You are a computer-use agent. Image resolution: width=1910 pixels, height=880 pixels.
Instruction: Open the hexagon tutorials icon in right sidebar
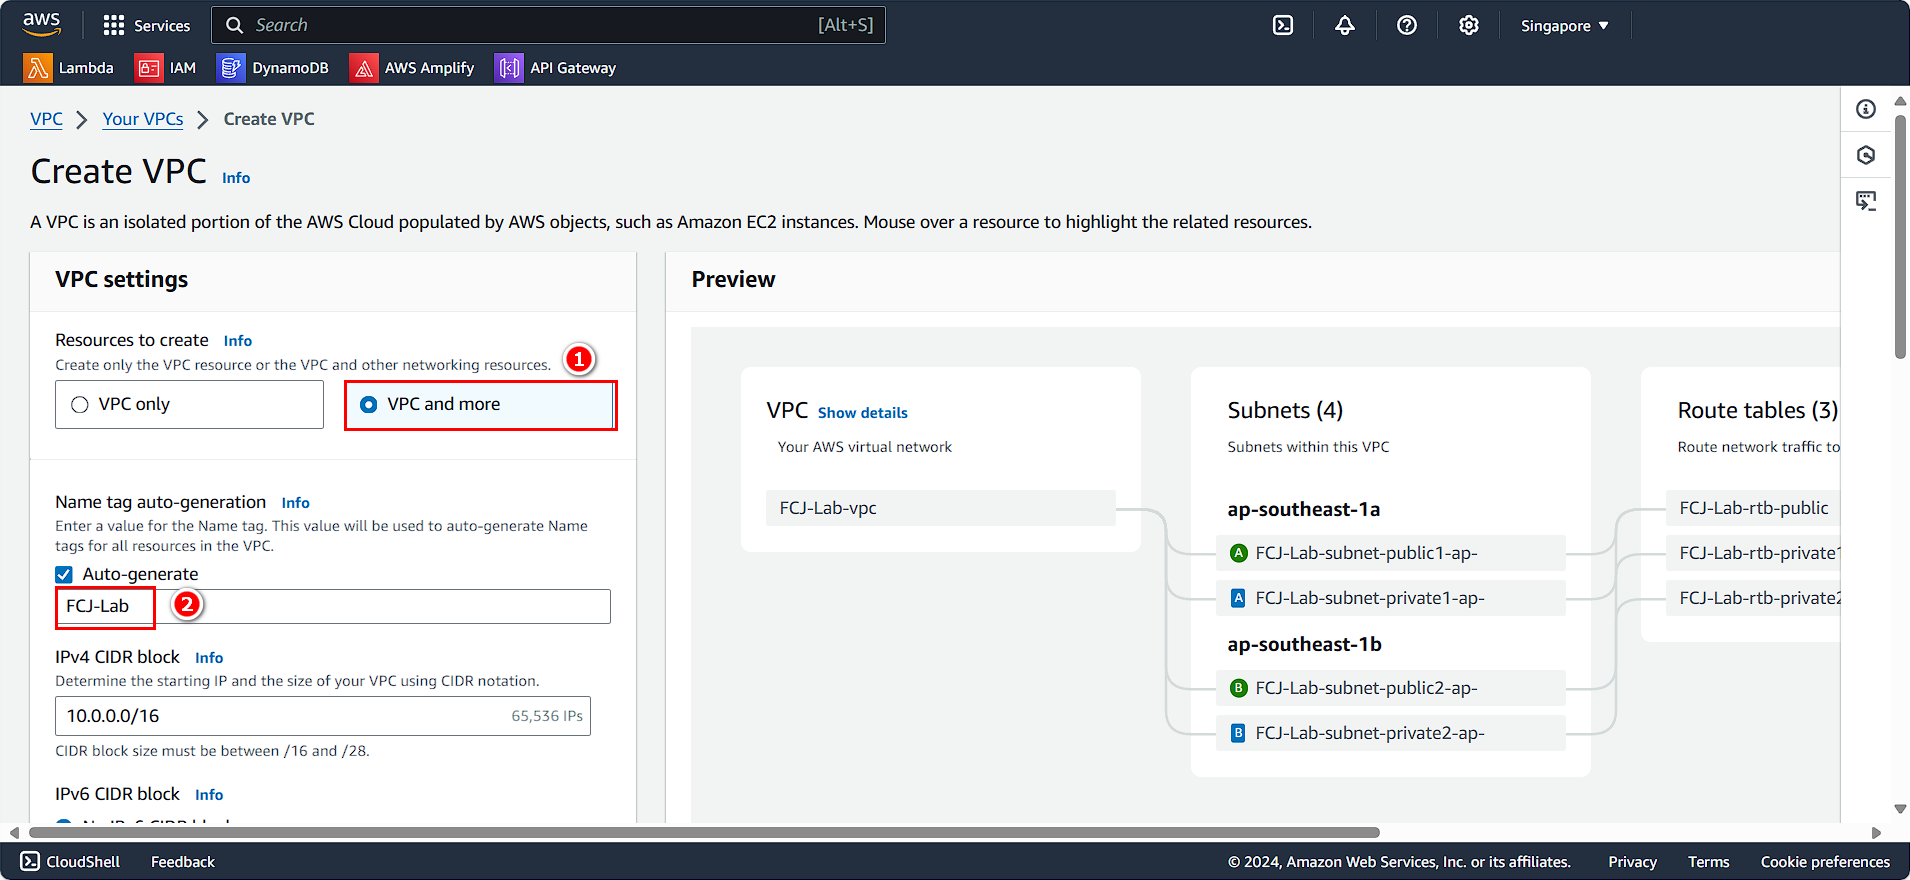(x=1866, y=155)
